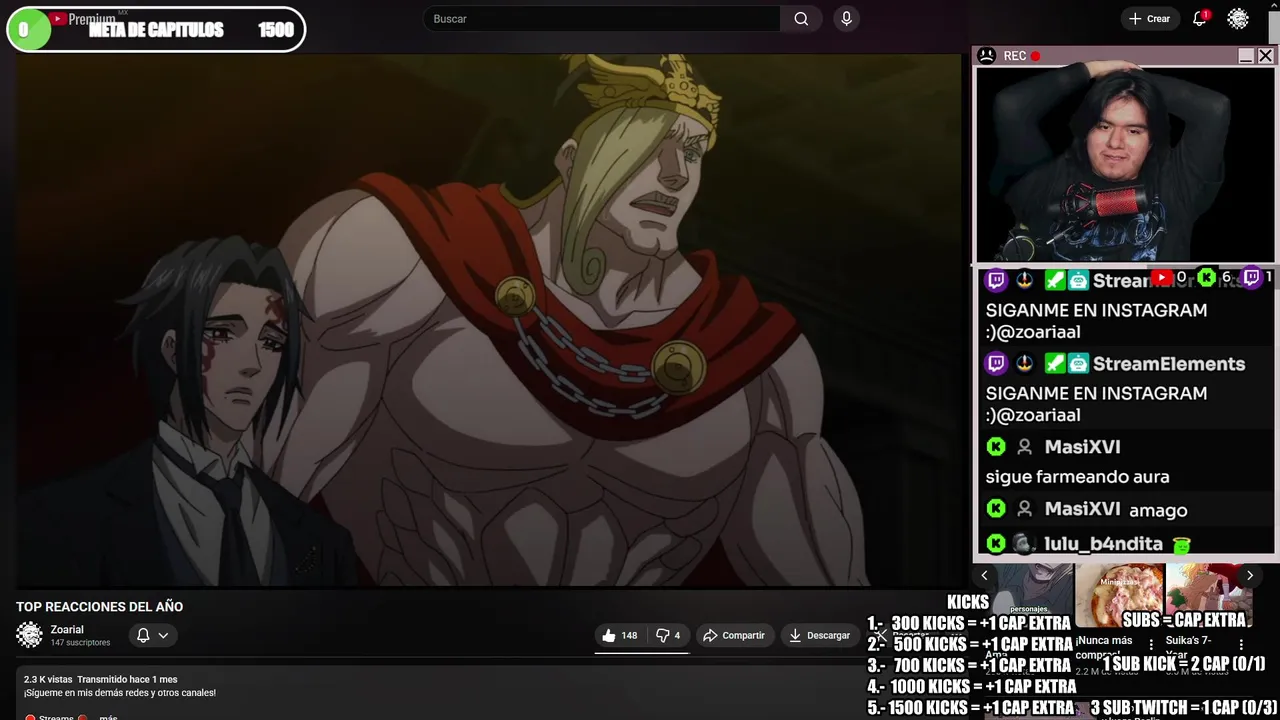Minimize the REC webcam overlay window
1280x720 pixels.
1245,56
